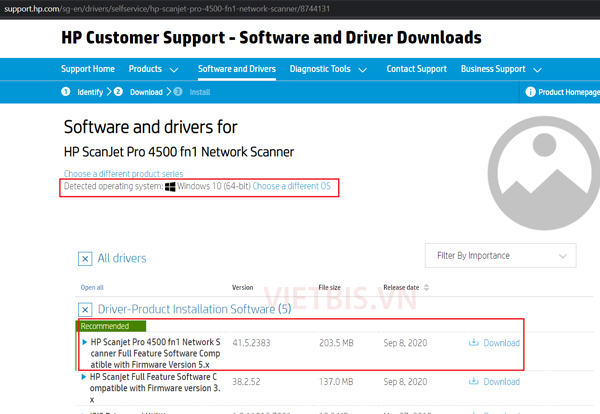The width and height of the screenshot is (600, 414).
Task: Click step 3 circle icon
Action: pyautogui.click(x=178, y=92)
